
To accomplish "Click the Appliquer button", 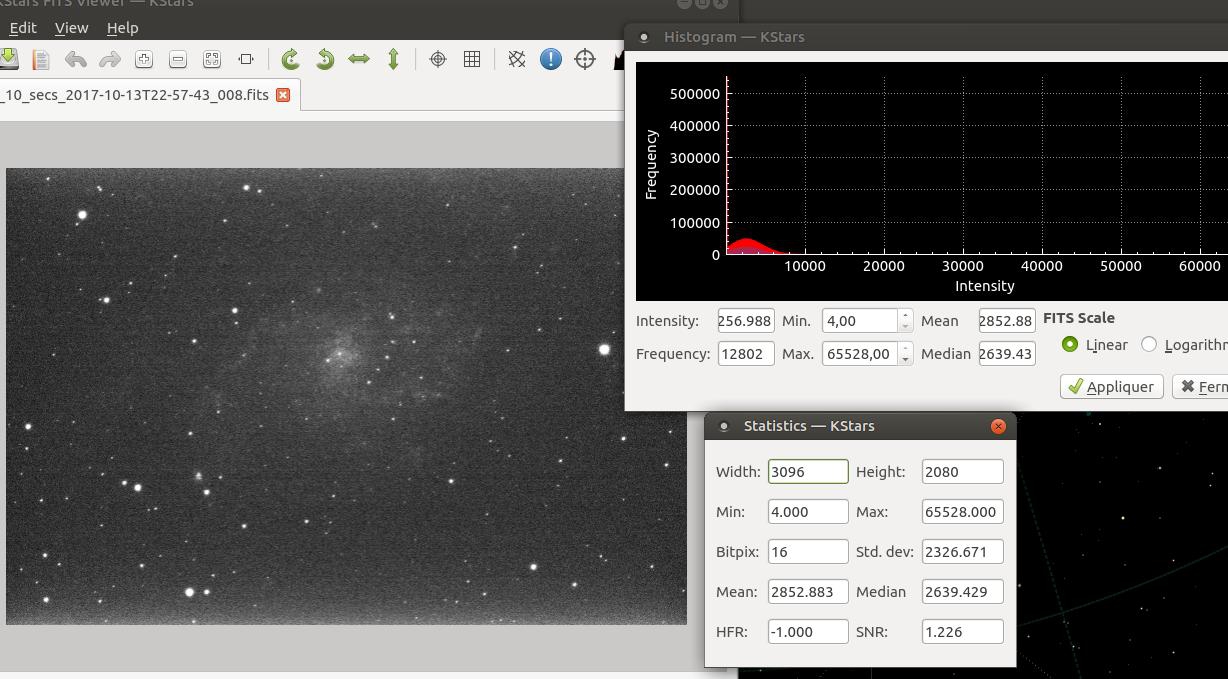I will [x=1111, y=386].
